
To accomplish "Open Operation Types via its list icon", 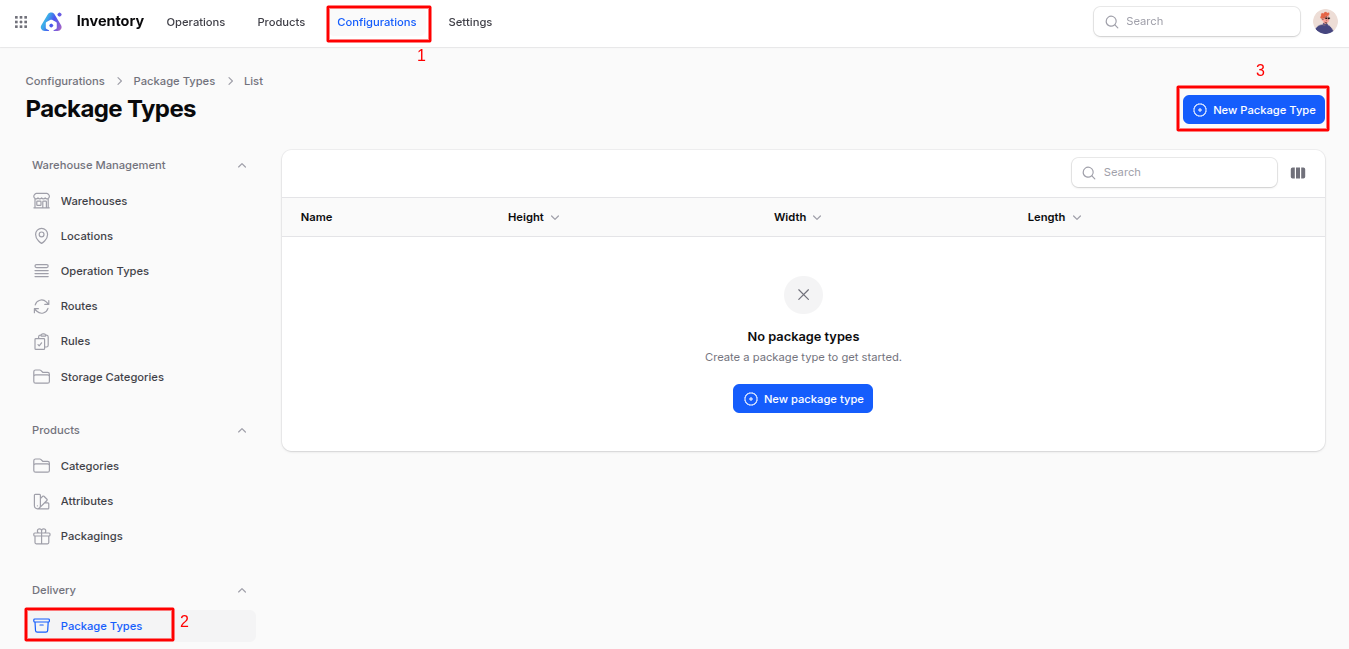I will (41, 271).
